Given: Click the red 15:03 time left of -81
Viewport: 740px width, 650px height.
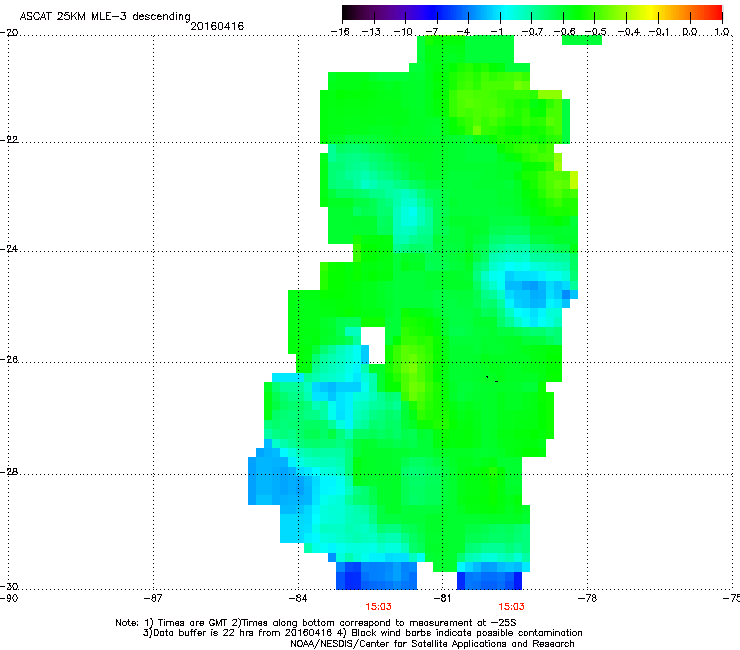Looking at the screenshot, I should click(378, 607).
